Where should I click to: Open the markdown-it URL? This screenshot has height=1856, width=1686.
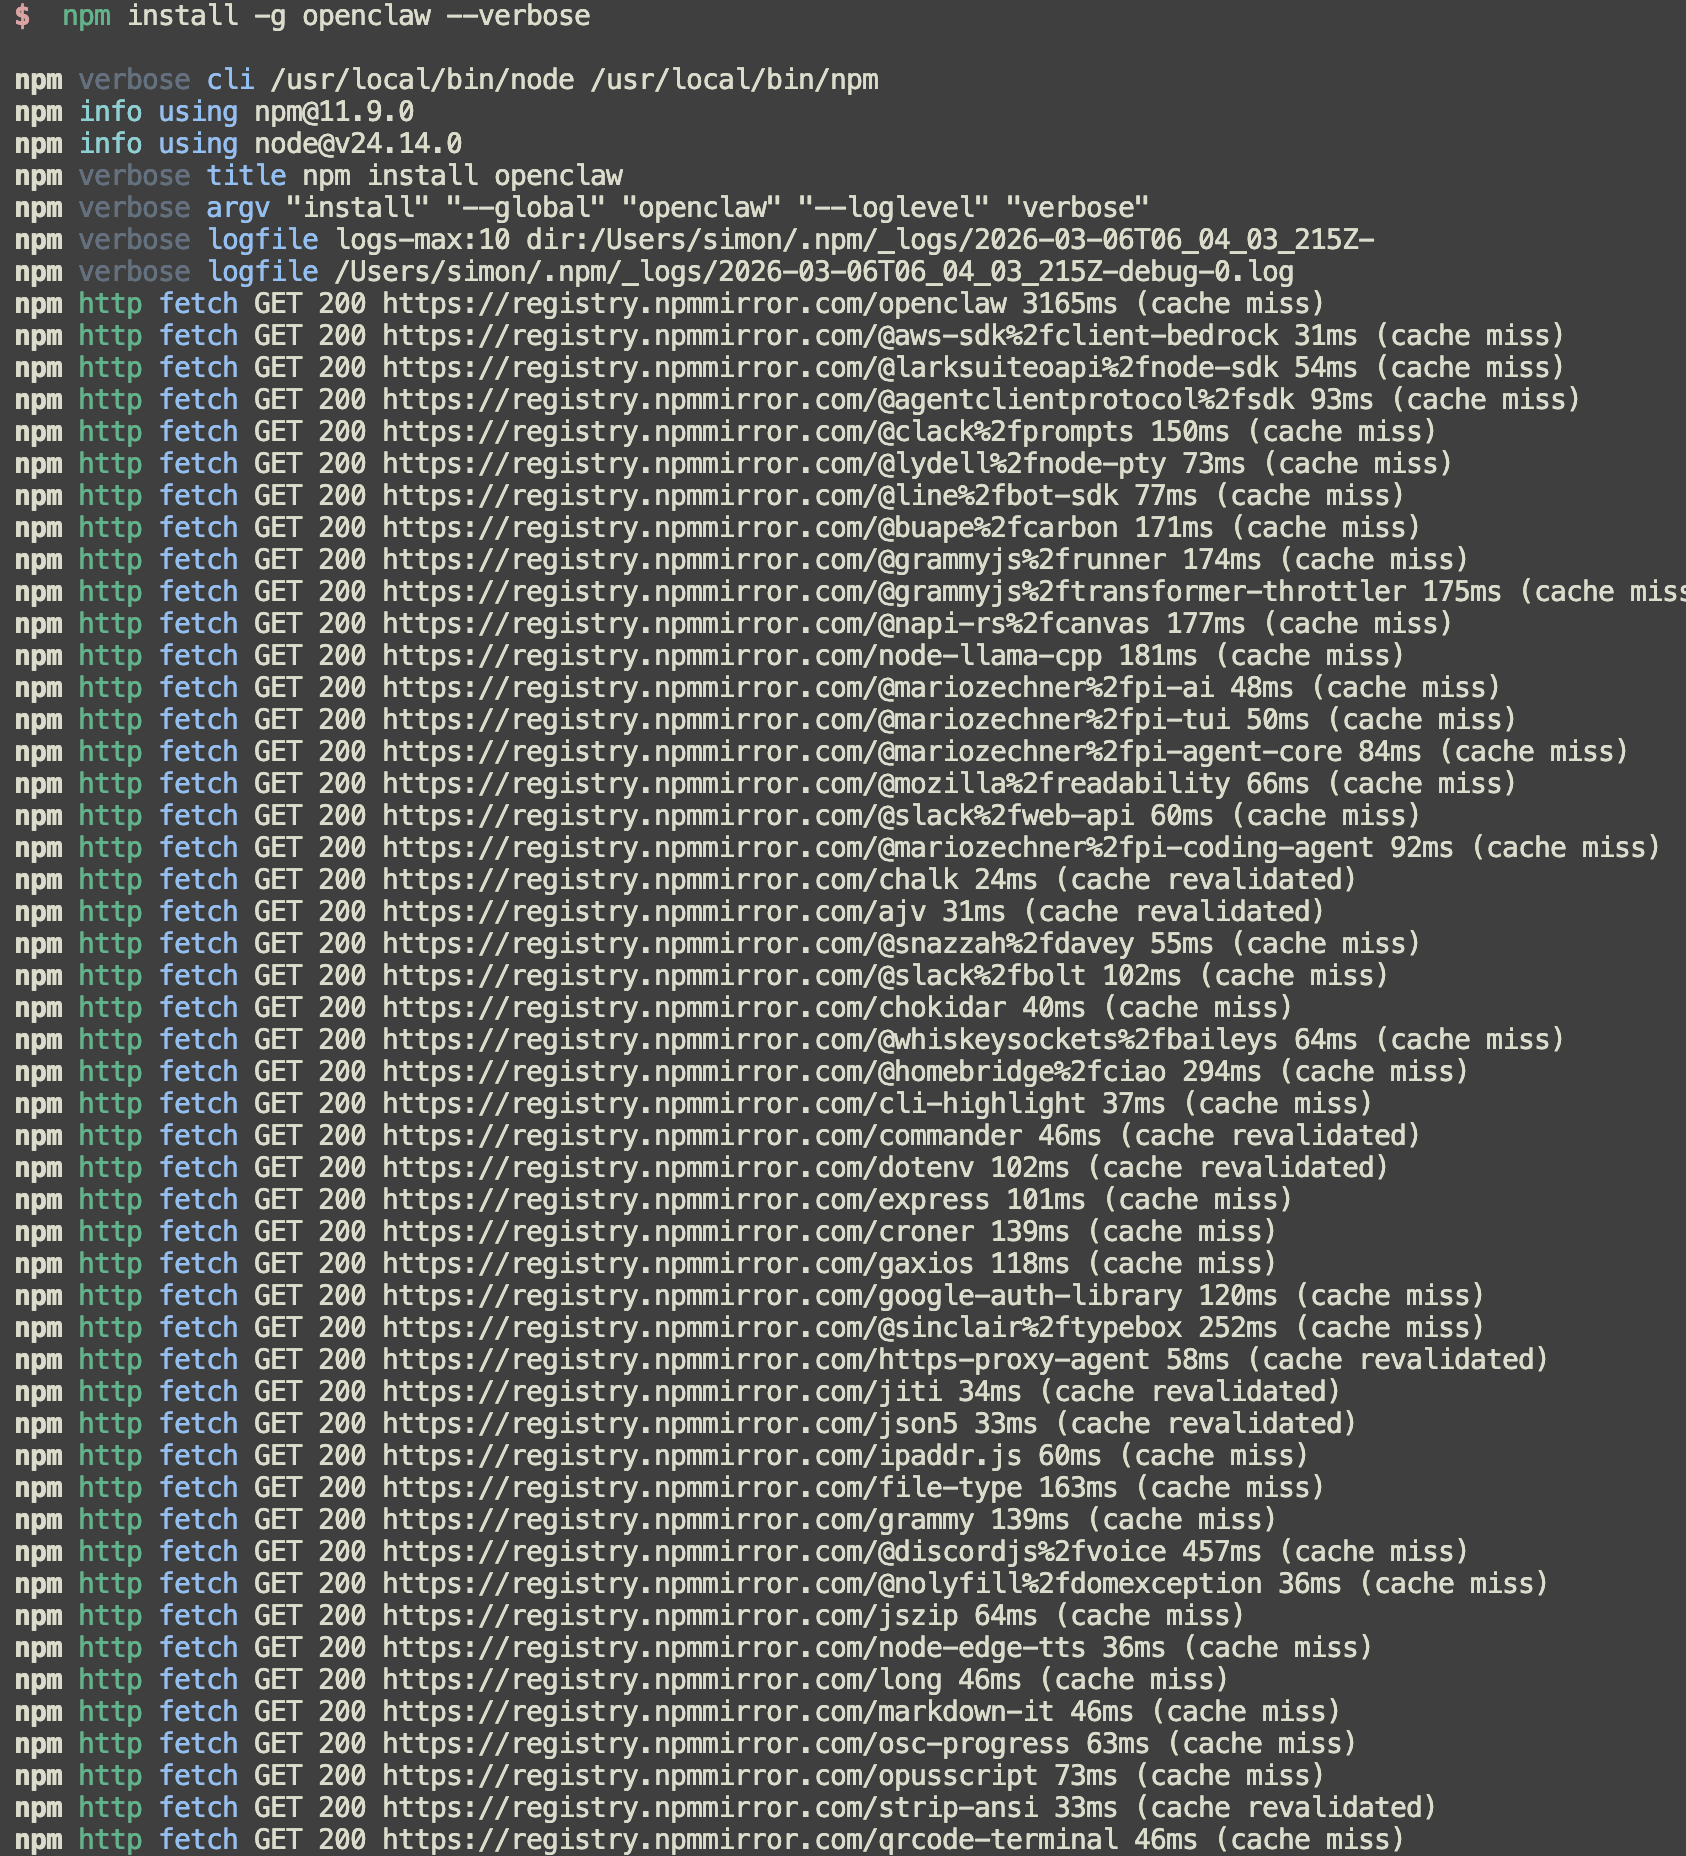pyautogui.click(x=718, y=1712)
